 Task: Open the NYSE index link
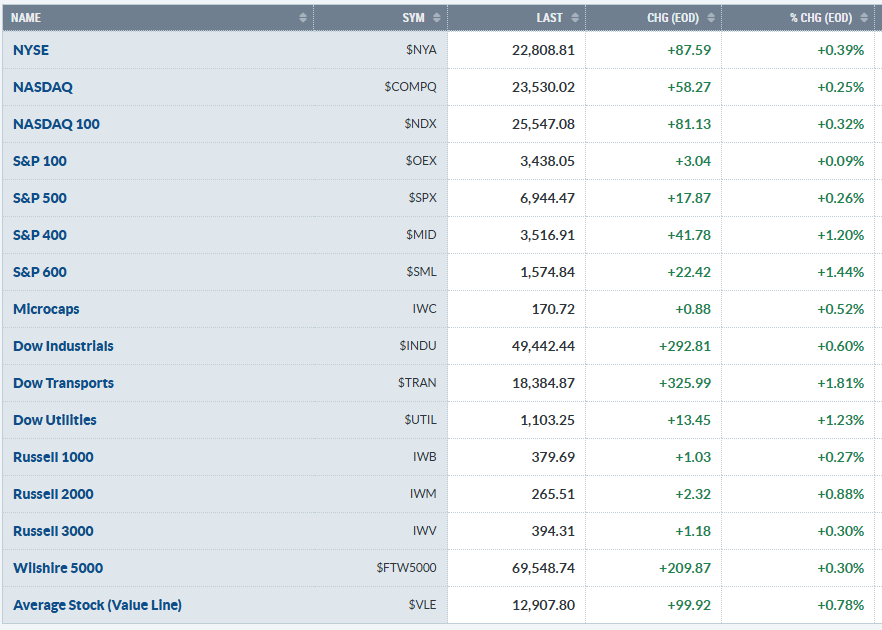click(x=31, y=50)
